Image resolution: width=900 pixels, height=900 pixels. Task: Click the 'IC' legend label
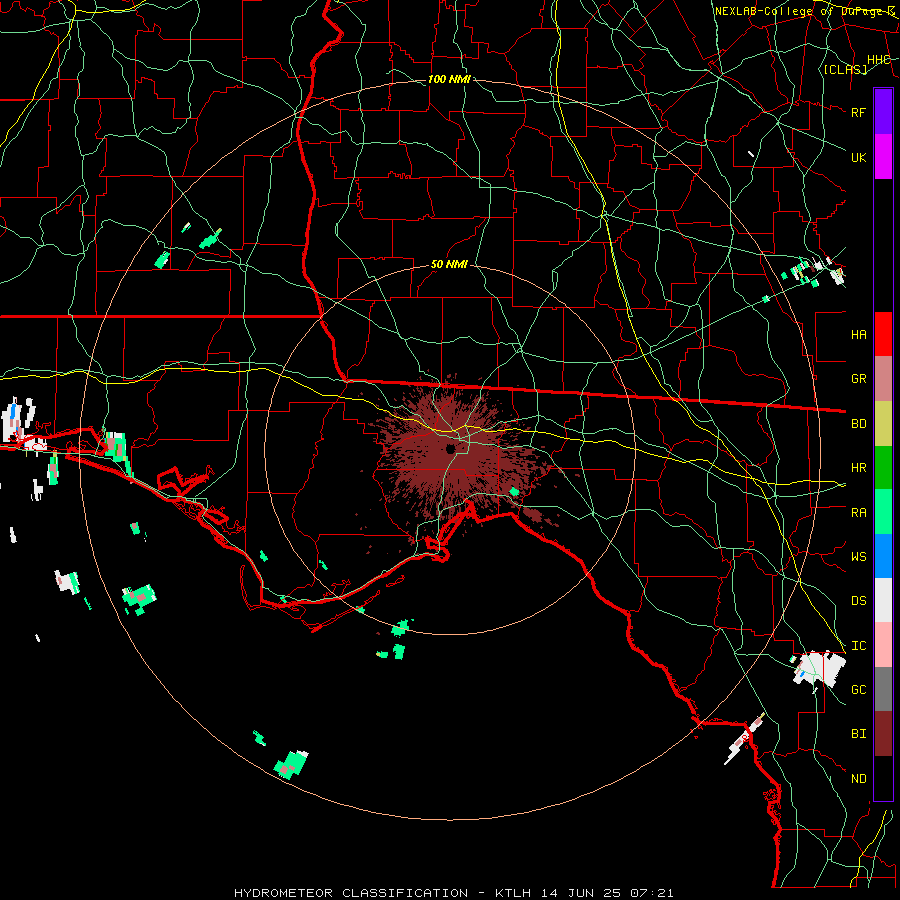[x=858, y=646]
